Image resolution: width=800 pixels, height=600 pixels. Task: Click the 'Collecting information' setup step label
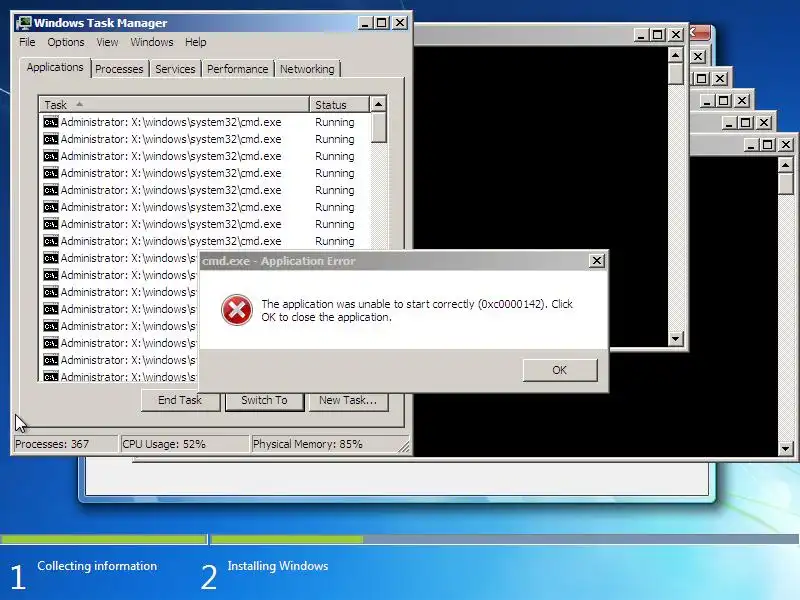click(97, 566)
